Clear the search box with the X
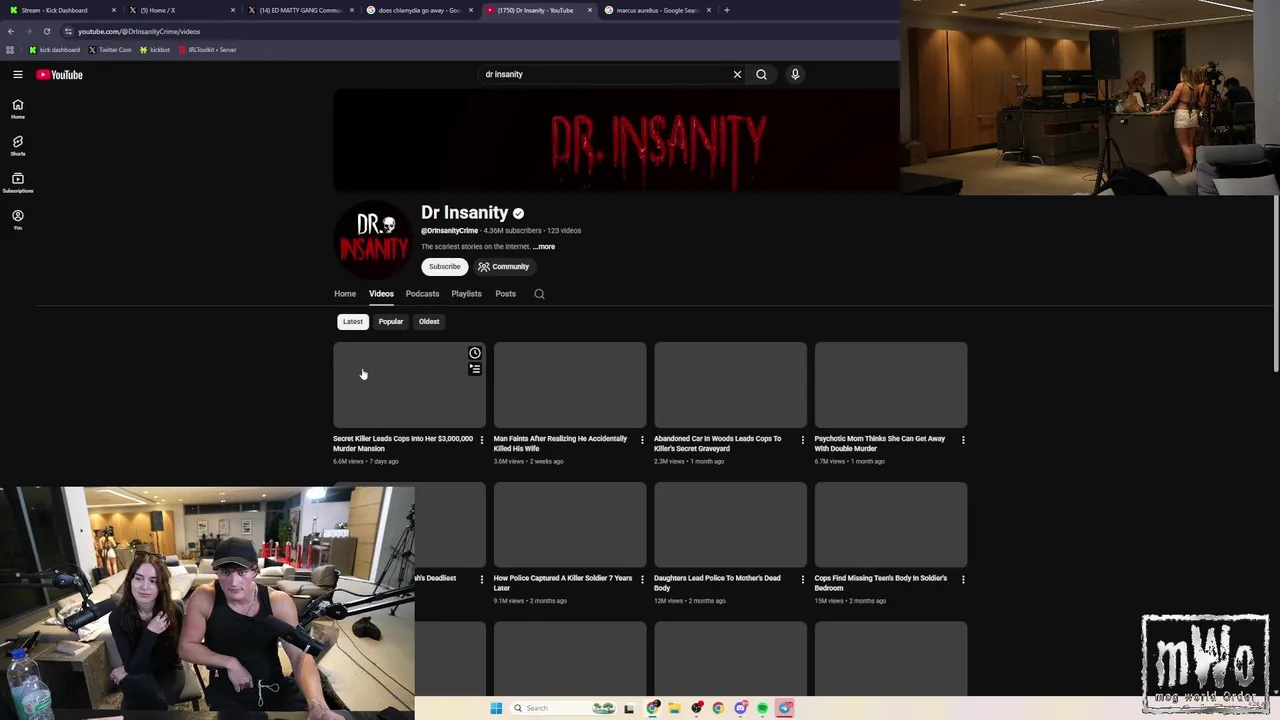The width and height of the screenshot is (1280, 720). [x=737, y=74]
